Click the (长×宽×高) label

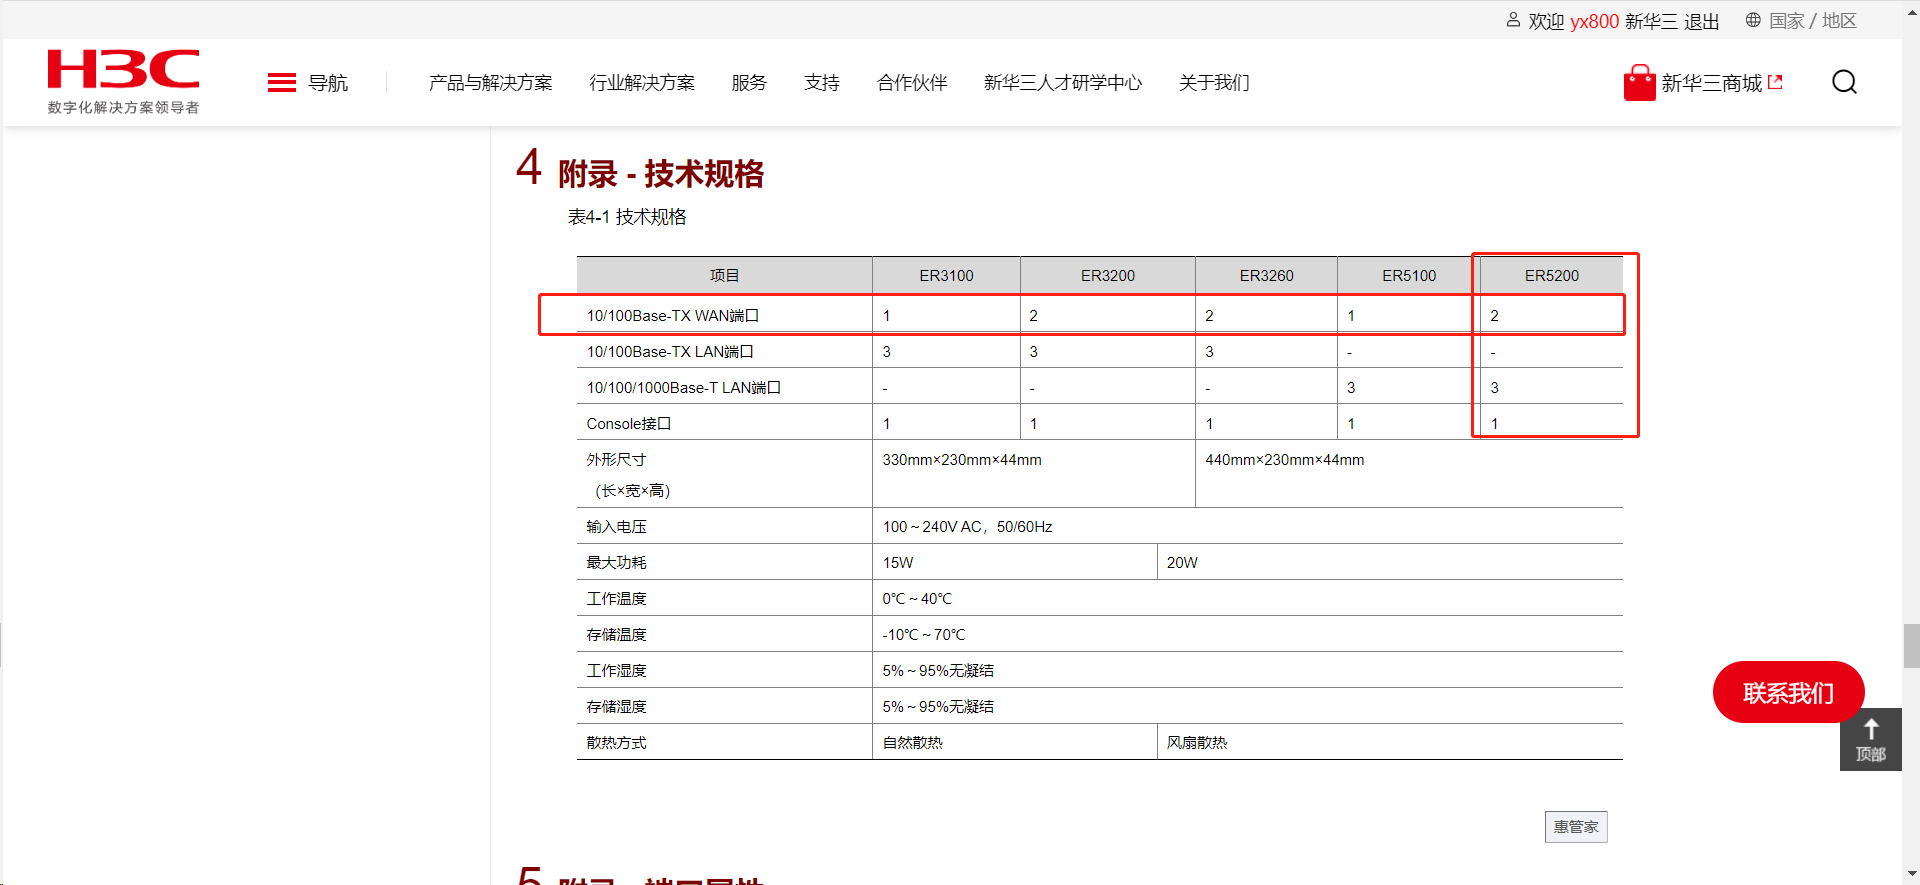coord(633,491)
